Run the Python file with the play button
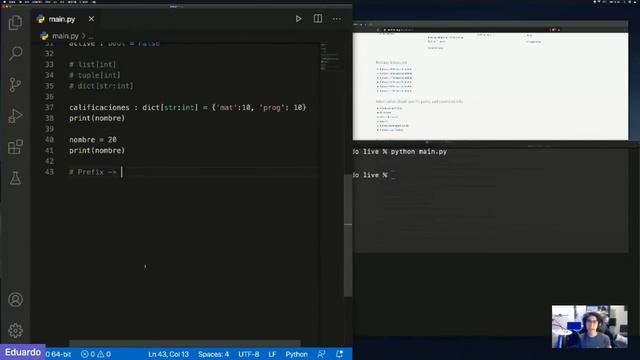The image size is (640, 360). pos(298,19)
